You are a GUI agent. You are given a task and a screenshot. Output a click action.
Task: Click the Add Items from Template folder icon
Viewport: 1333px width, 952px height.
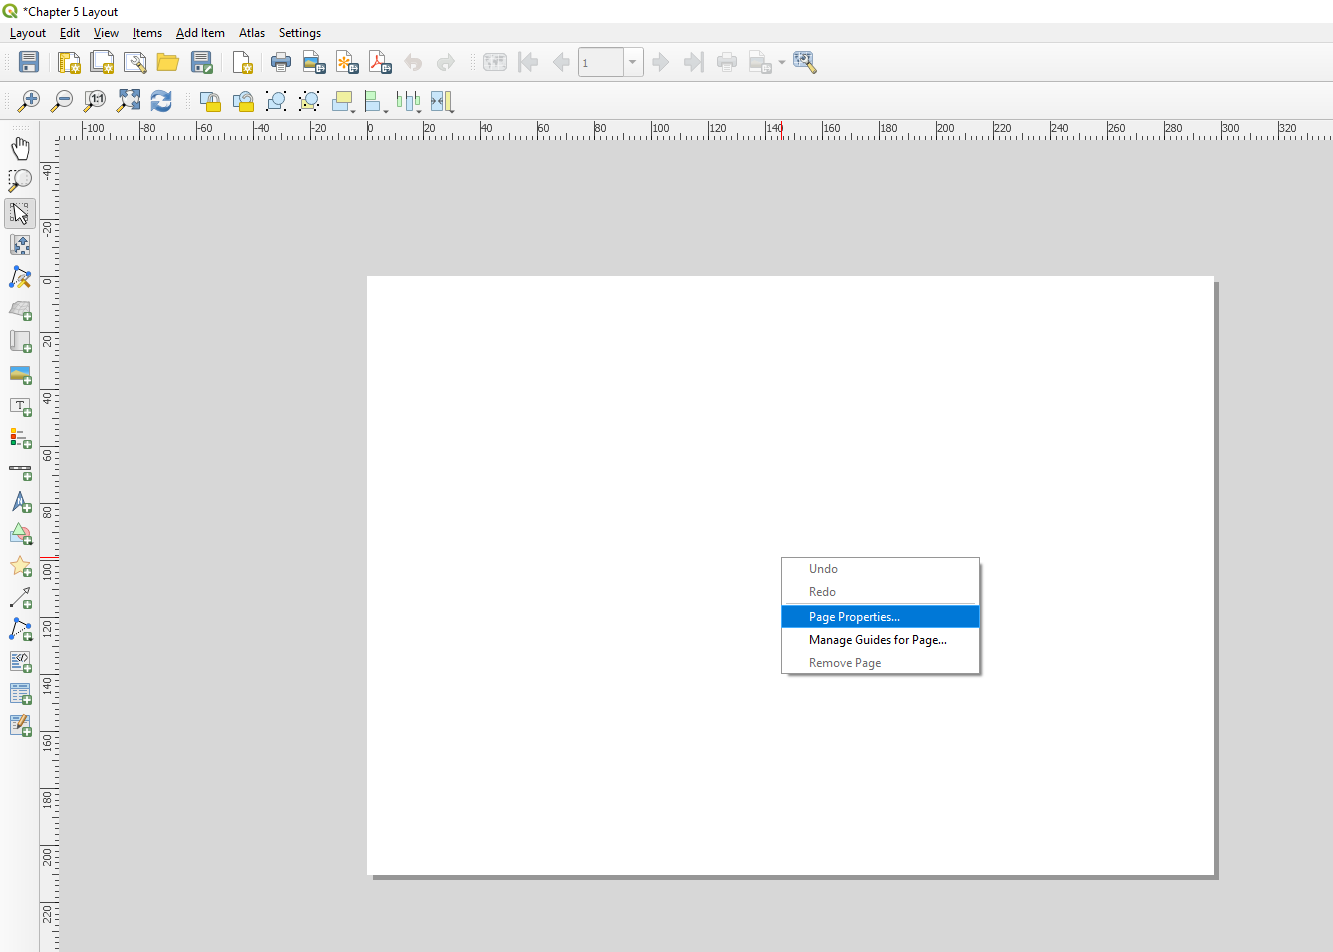(x=168, y=62)
